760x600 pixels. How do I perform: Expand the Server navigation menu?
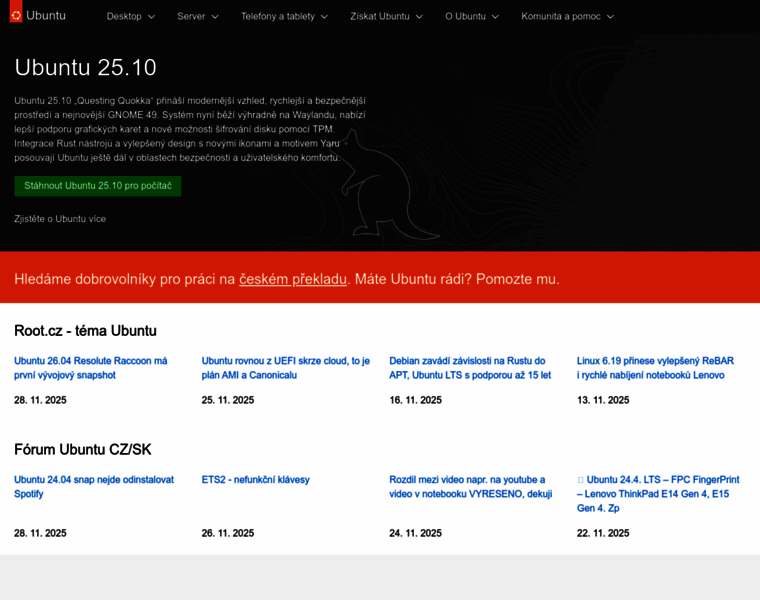coord(198,16)
